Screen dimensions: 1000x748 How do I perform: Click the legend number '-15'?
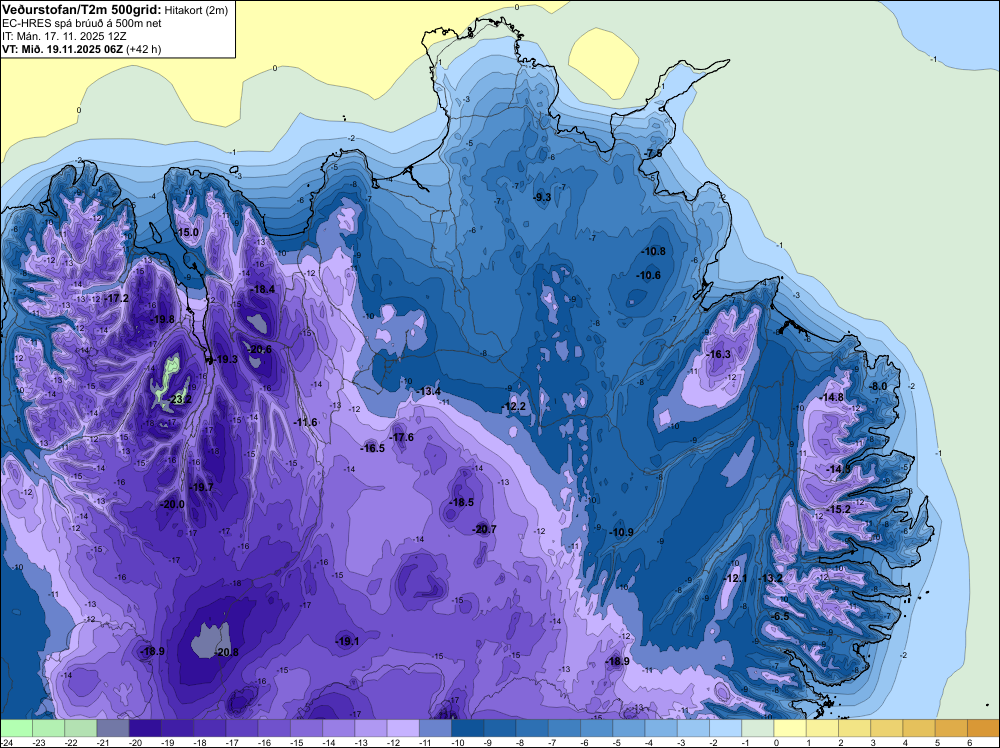coord(297,742)
